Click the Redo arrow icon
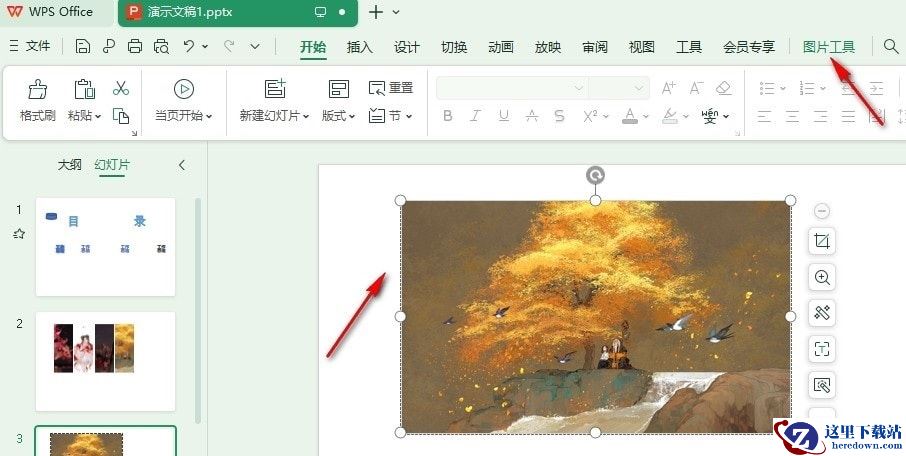The height and width of the screenshot is (456, 906). pyautogui.click(x=229, y=46)
